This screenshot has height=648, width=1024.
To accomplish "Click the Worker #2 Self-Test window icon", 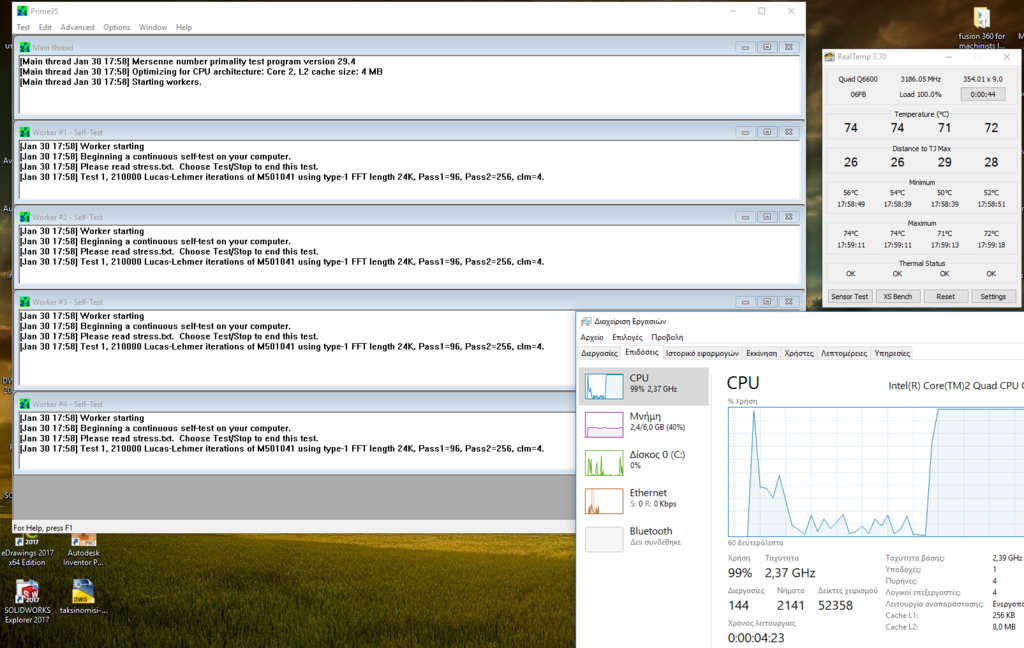I will (x=25, y=217).
